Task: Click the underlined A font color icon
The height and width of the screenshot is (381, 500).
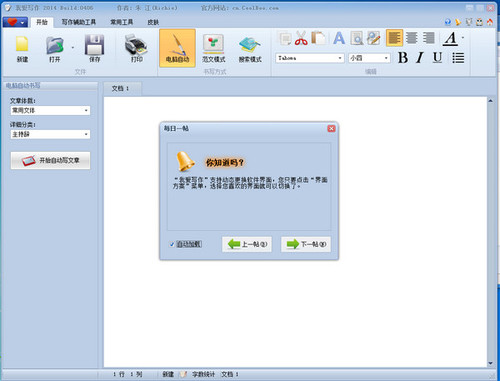Action: (x=451, y=38)
